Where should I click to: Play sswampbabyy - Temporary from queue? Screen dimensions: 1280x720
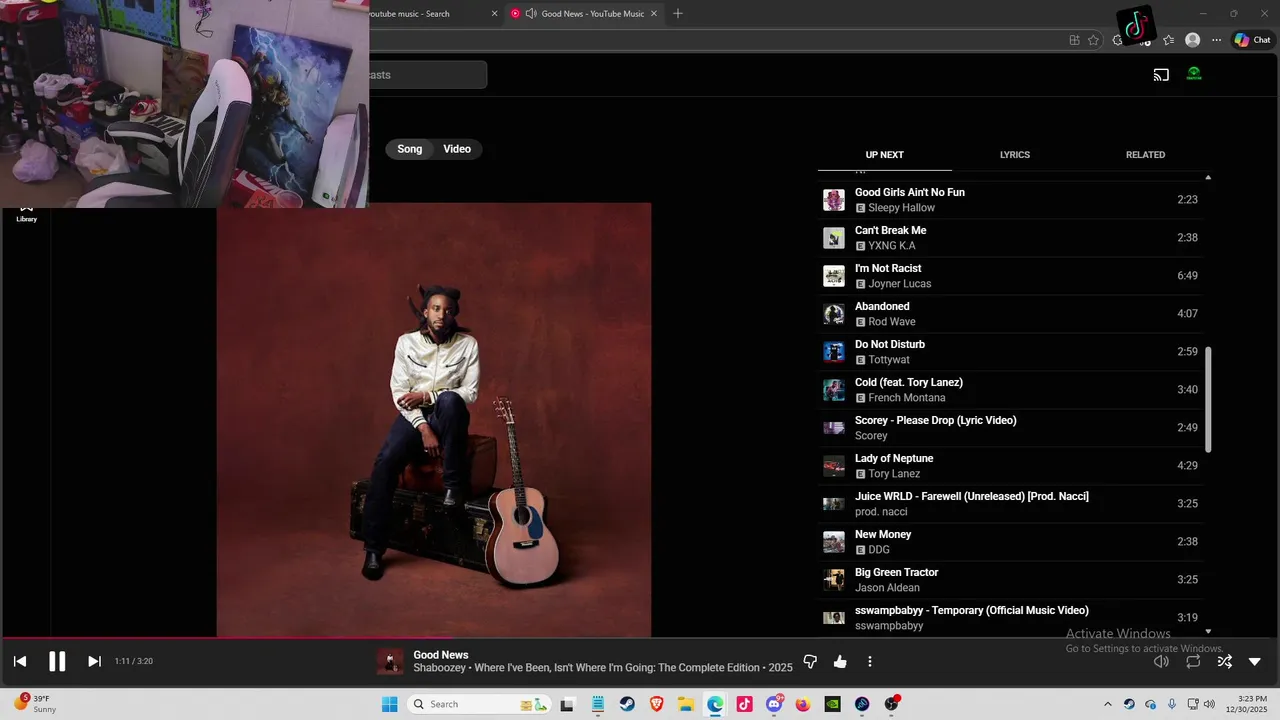click(1010, 618)
